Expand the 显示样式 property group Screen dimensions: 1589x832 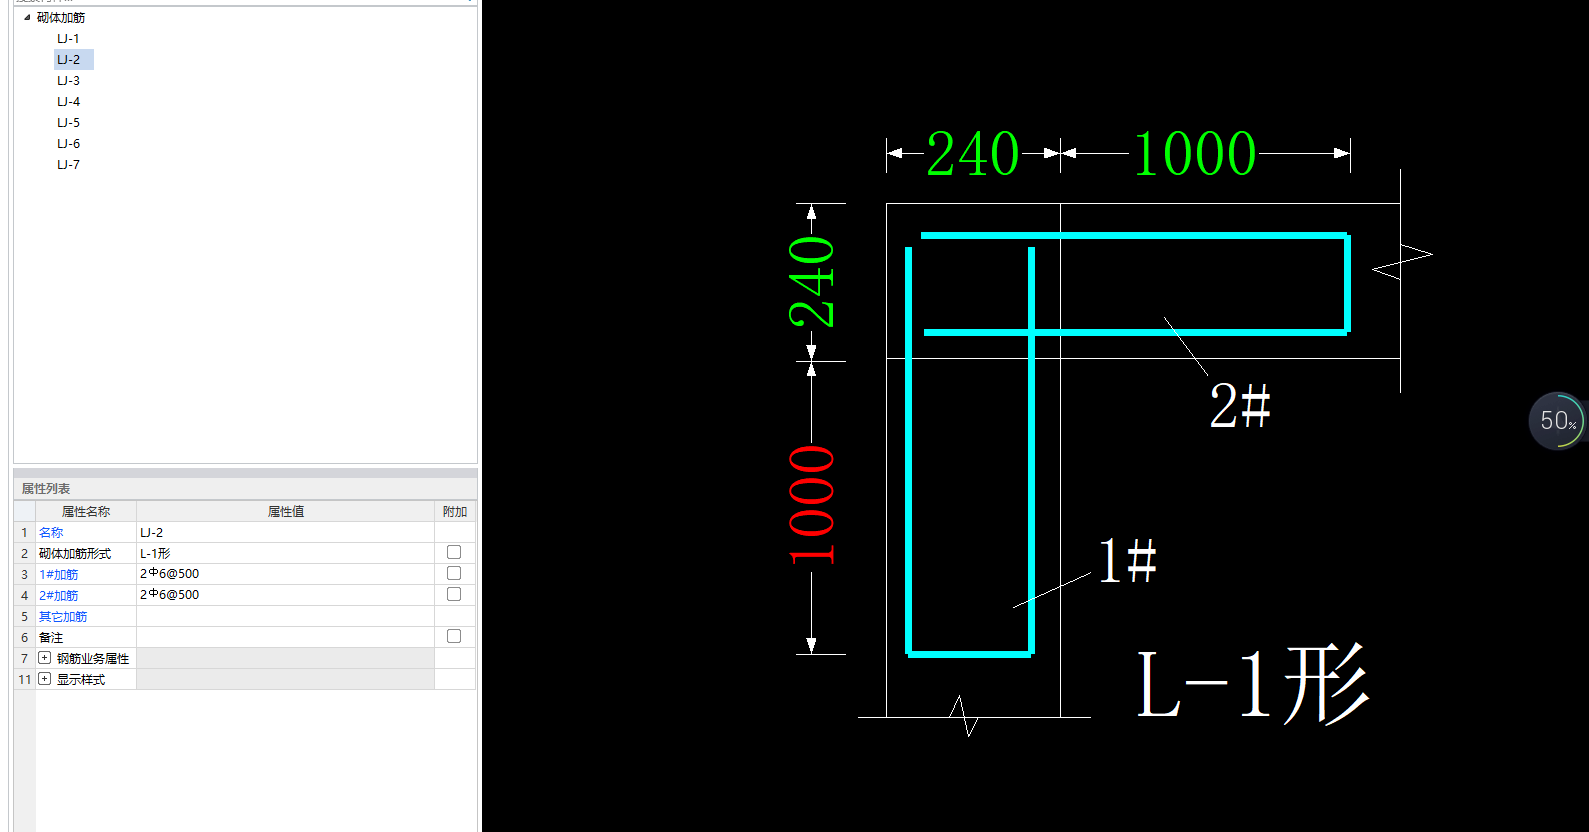pos(45,679)
